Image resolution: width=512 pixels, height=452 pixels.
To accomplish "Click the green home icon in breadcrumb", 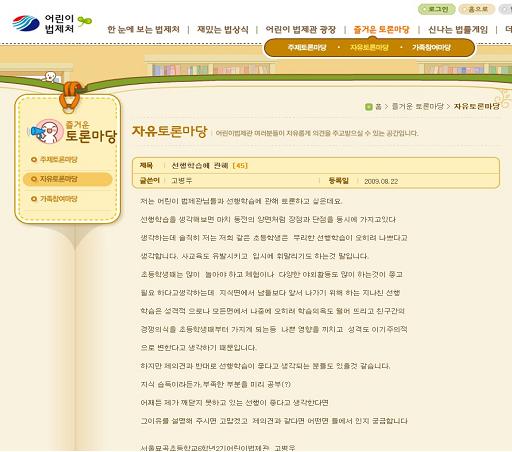I will [x=369, y=107].
